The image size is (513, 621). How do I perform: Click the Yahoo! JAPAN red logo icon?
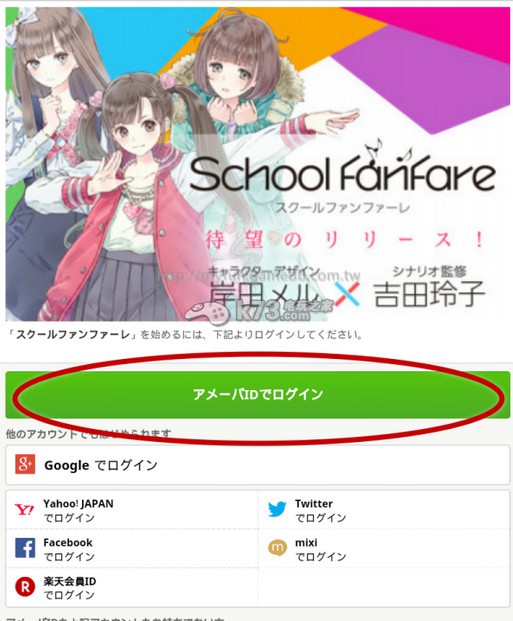click(25, 510)
